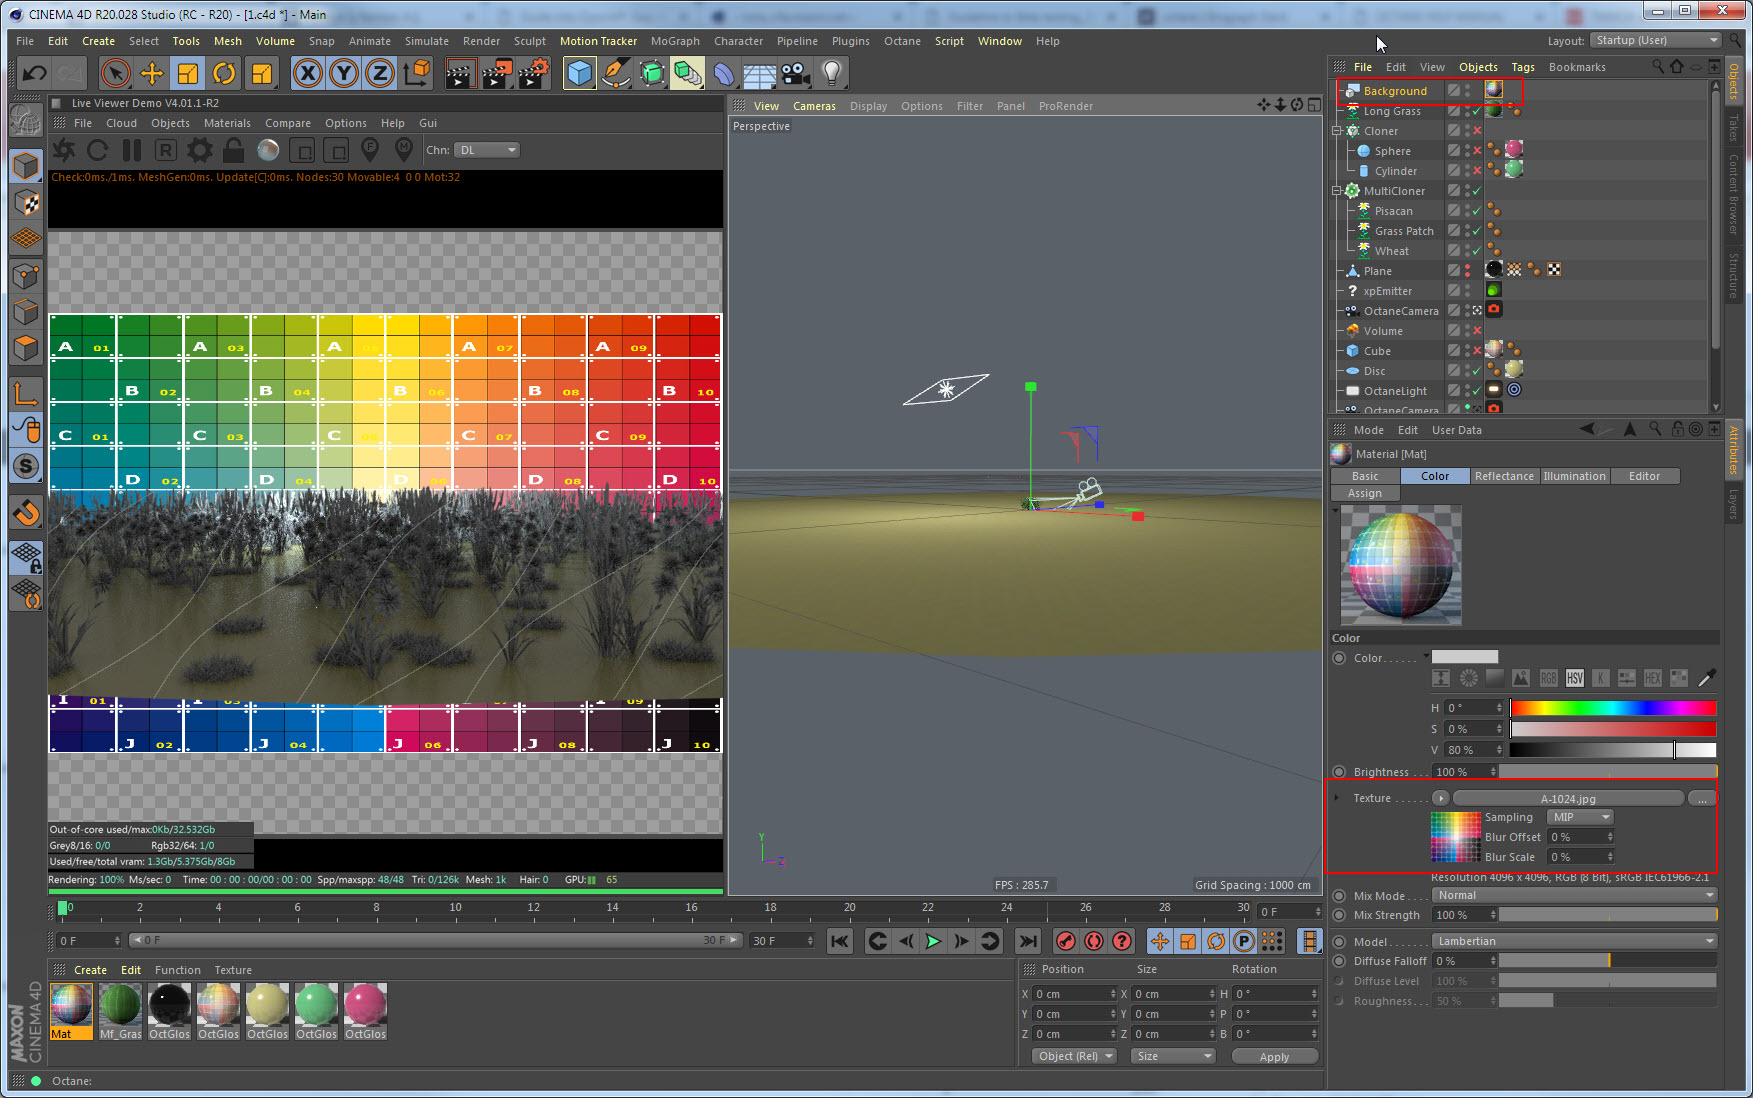Switch to the Illumination tab
This screenshot has width=1753, height=1098.
point(1574,476)
